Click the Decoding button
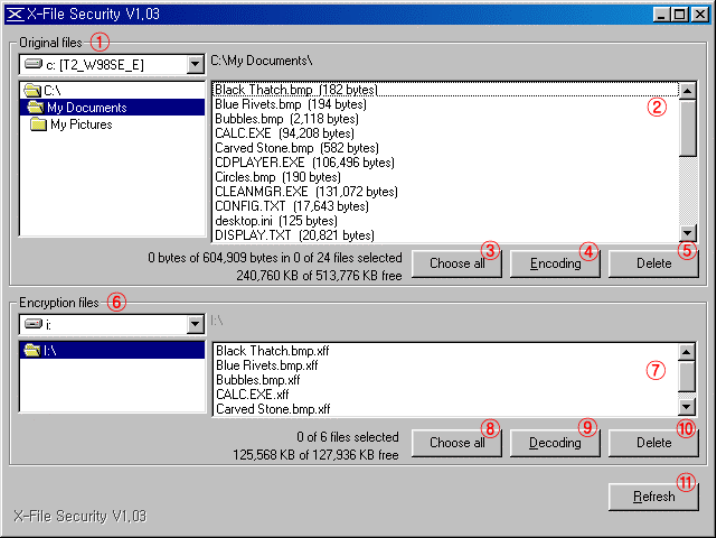Viewport: 716px width, 538px height. [555, 443]
